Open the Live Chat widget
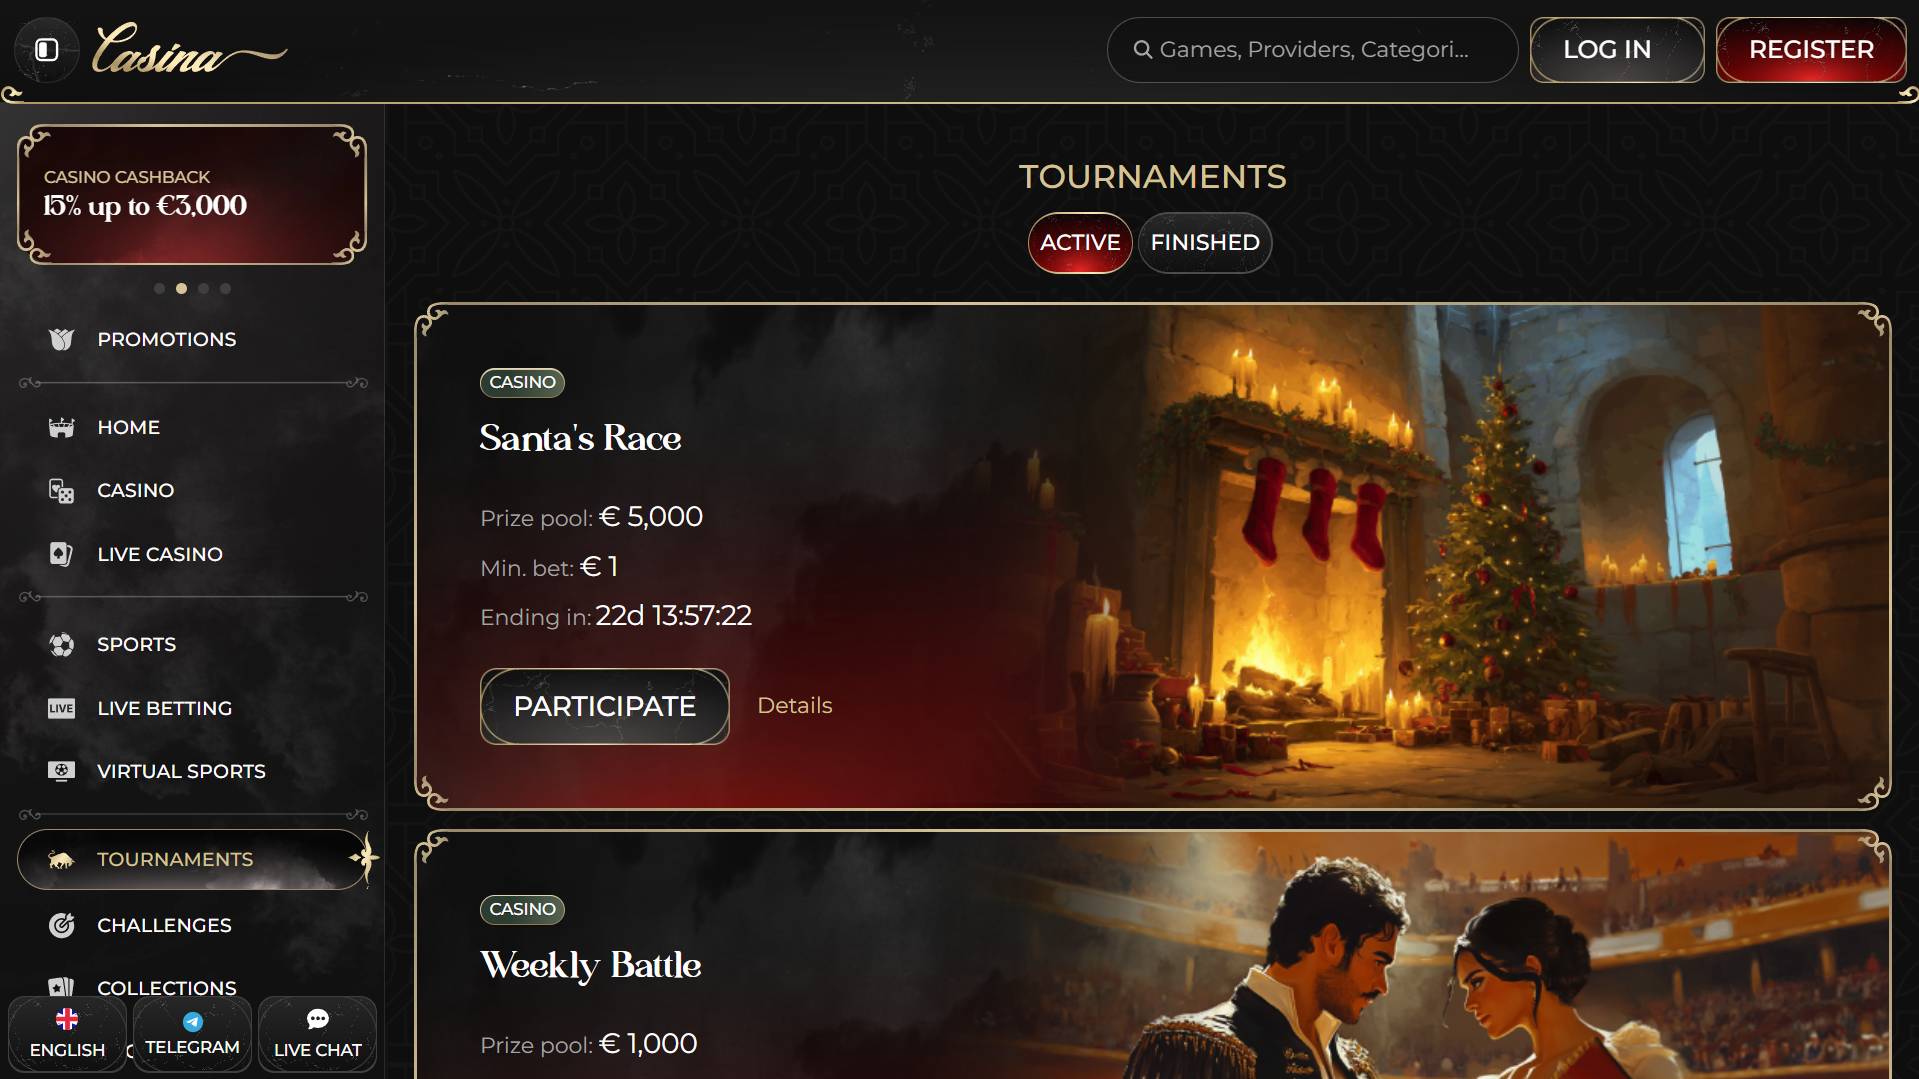 tap(317, 1034)
